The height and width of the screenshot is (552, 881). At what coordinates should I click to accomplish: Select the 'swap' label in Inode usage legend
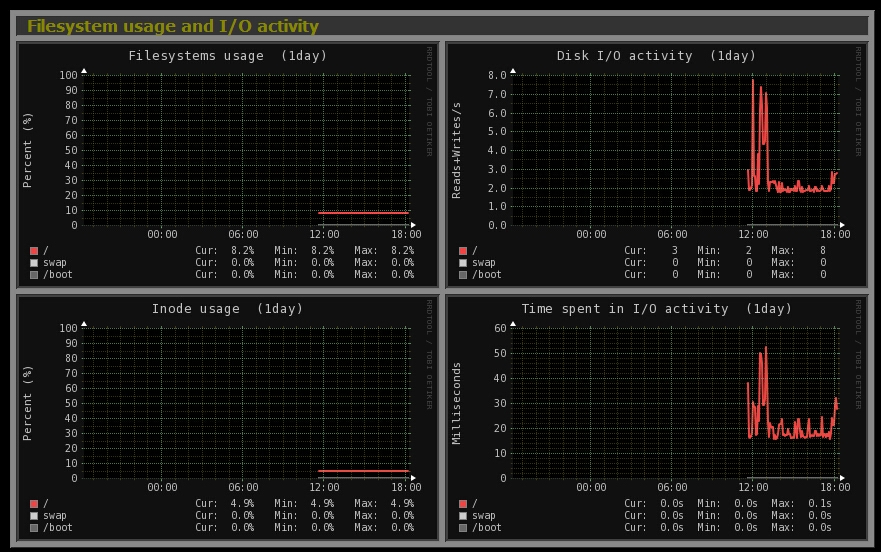[55, 515]
